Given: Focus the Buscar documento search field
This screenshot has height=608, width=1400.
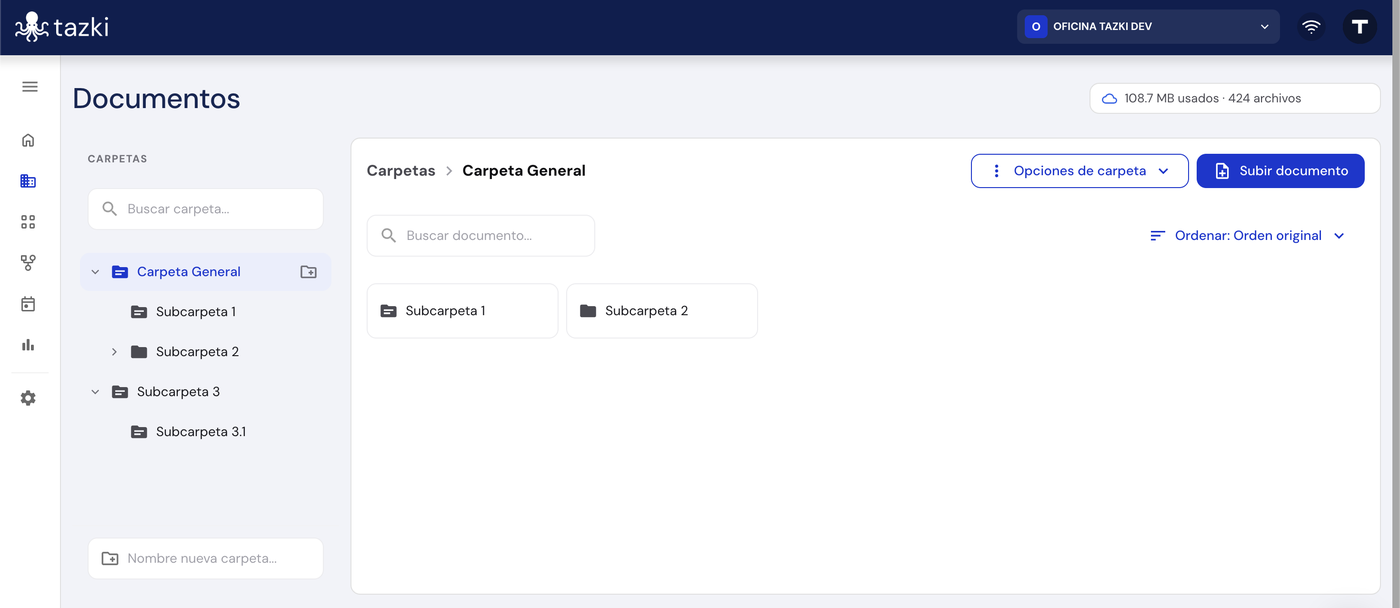Looking at the screenshot, I should click(x=481, y=236).
